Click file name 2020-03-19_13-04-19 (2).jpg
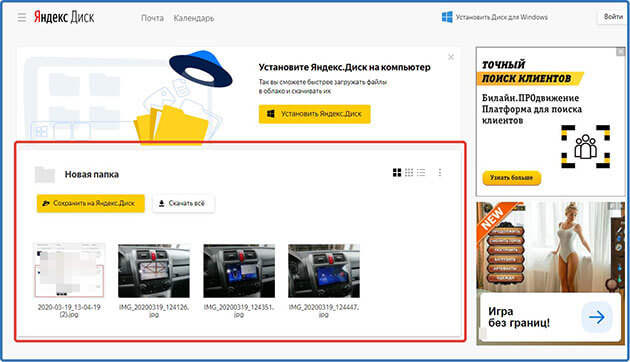 point(69,311)
